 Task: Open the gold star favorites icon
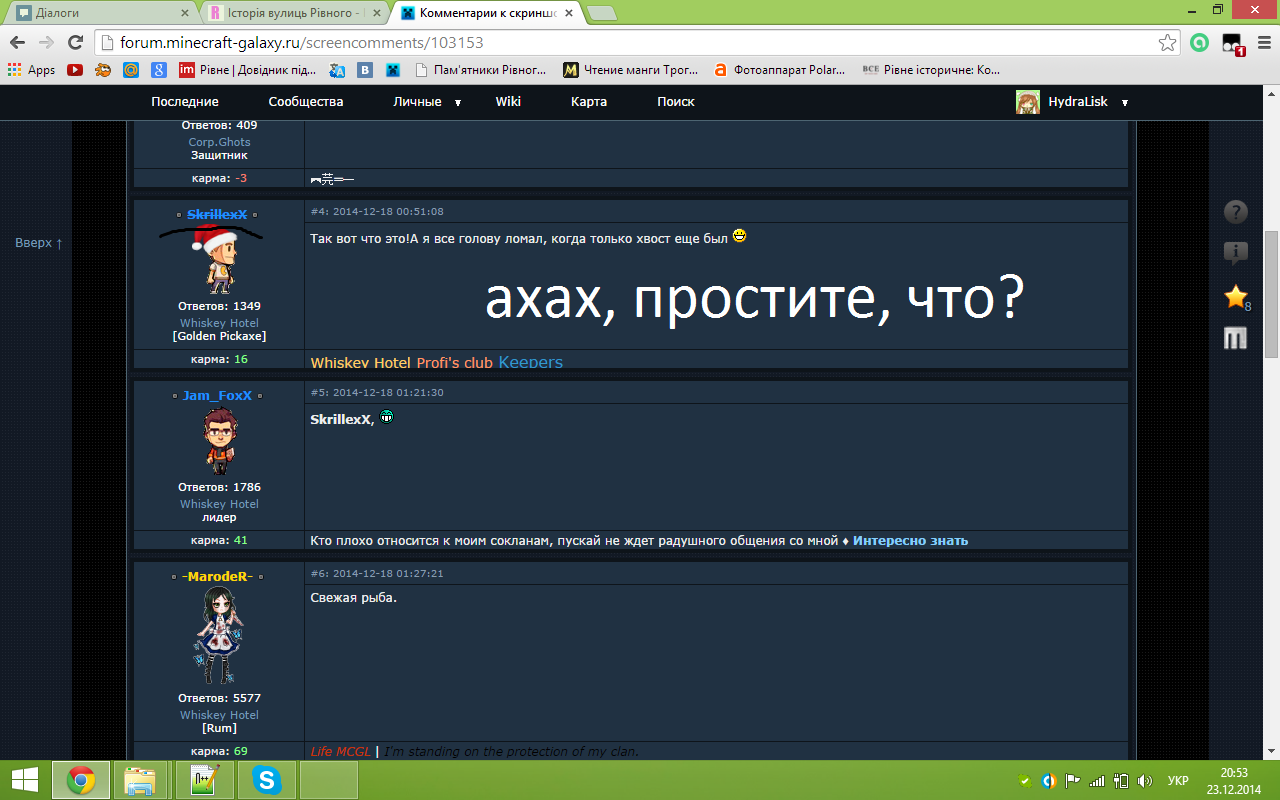[1236, 297]
